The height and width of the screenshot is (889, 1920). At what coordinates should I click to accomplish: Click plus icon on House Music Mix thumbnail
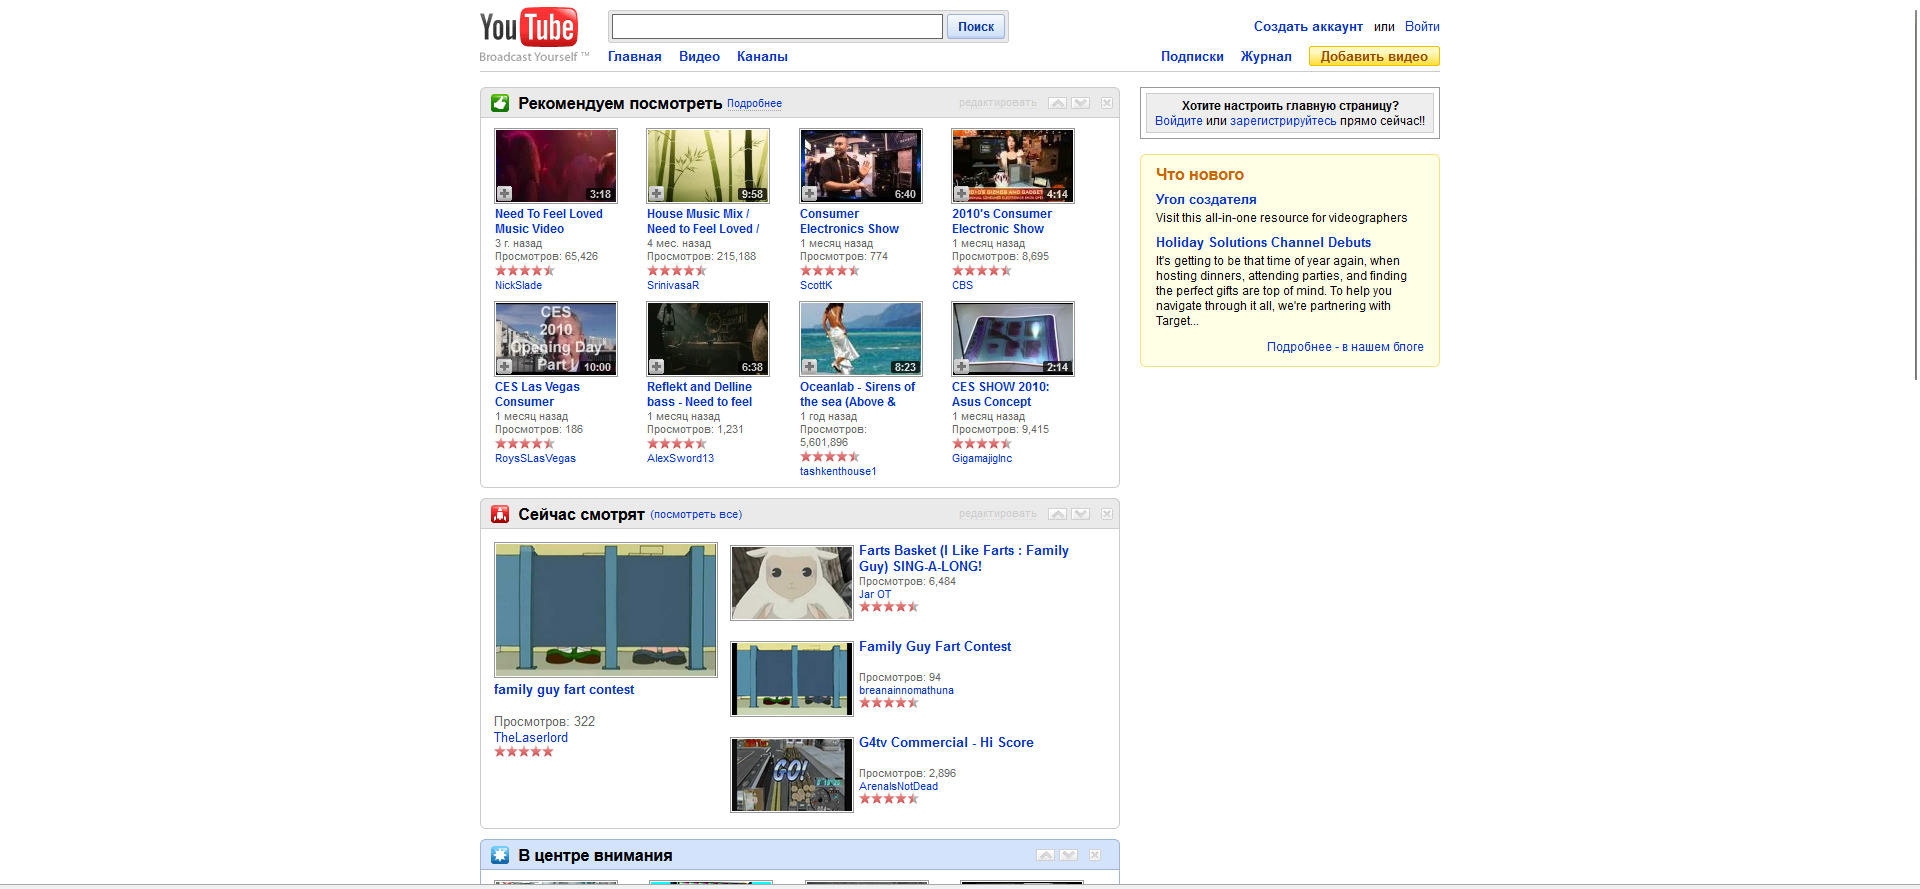(x=657, y=194)
